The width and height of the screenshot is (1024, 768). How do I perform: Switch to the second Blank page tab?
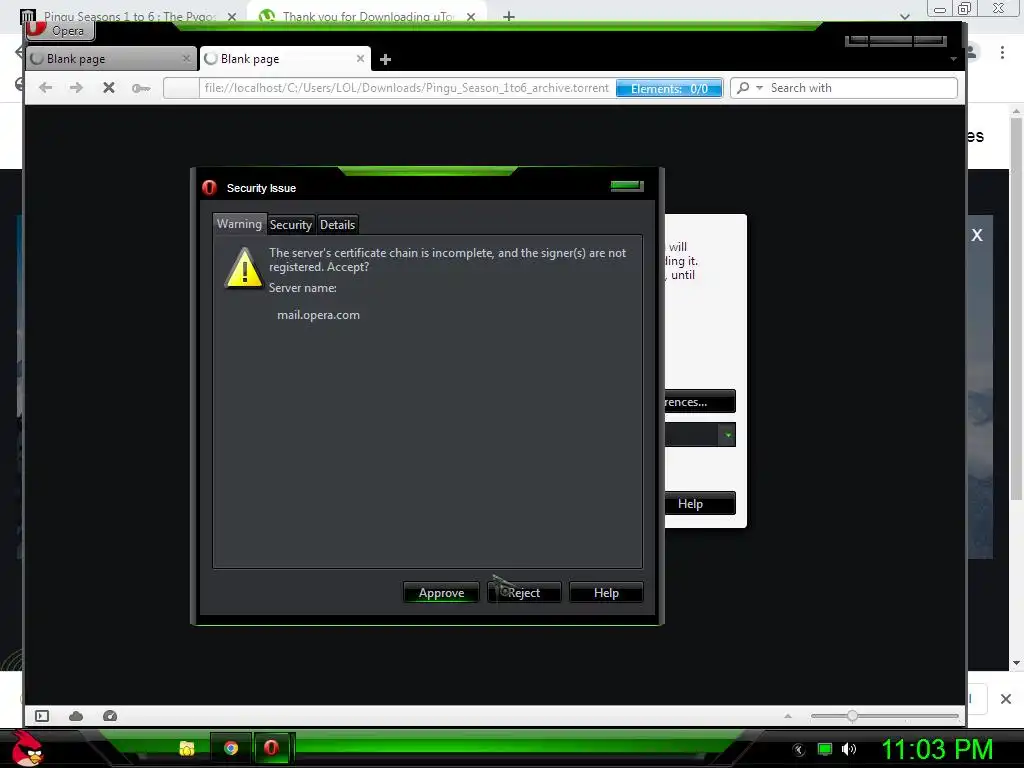tap(285, 59)
